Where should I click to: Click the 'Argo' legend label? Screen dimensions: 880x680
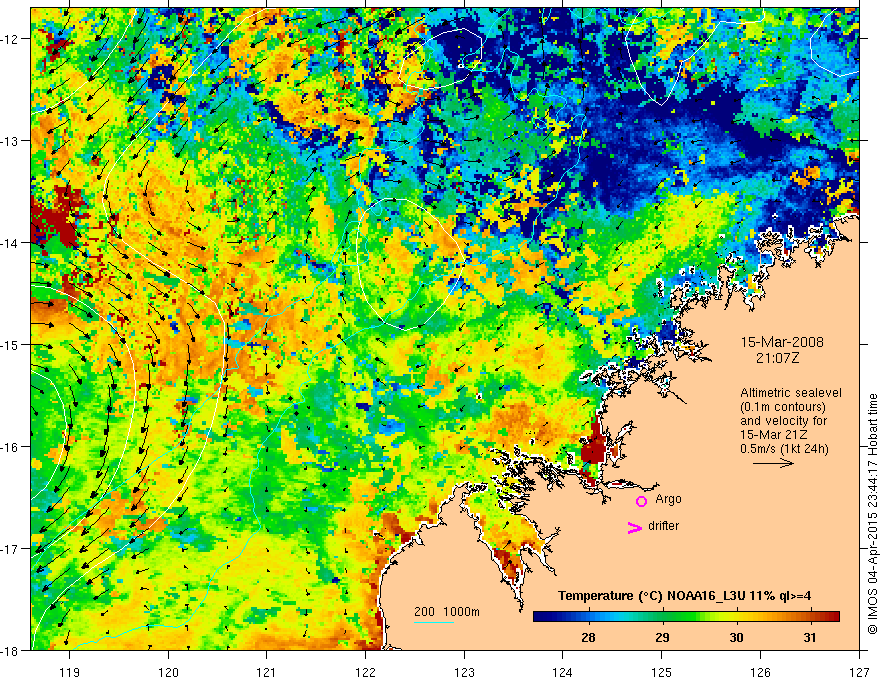pos(668,499)
